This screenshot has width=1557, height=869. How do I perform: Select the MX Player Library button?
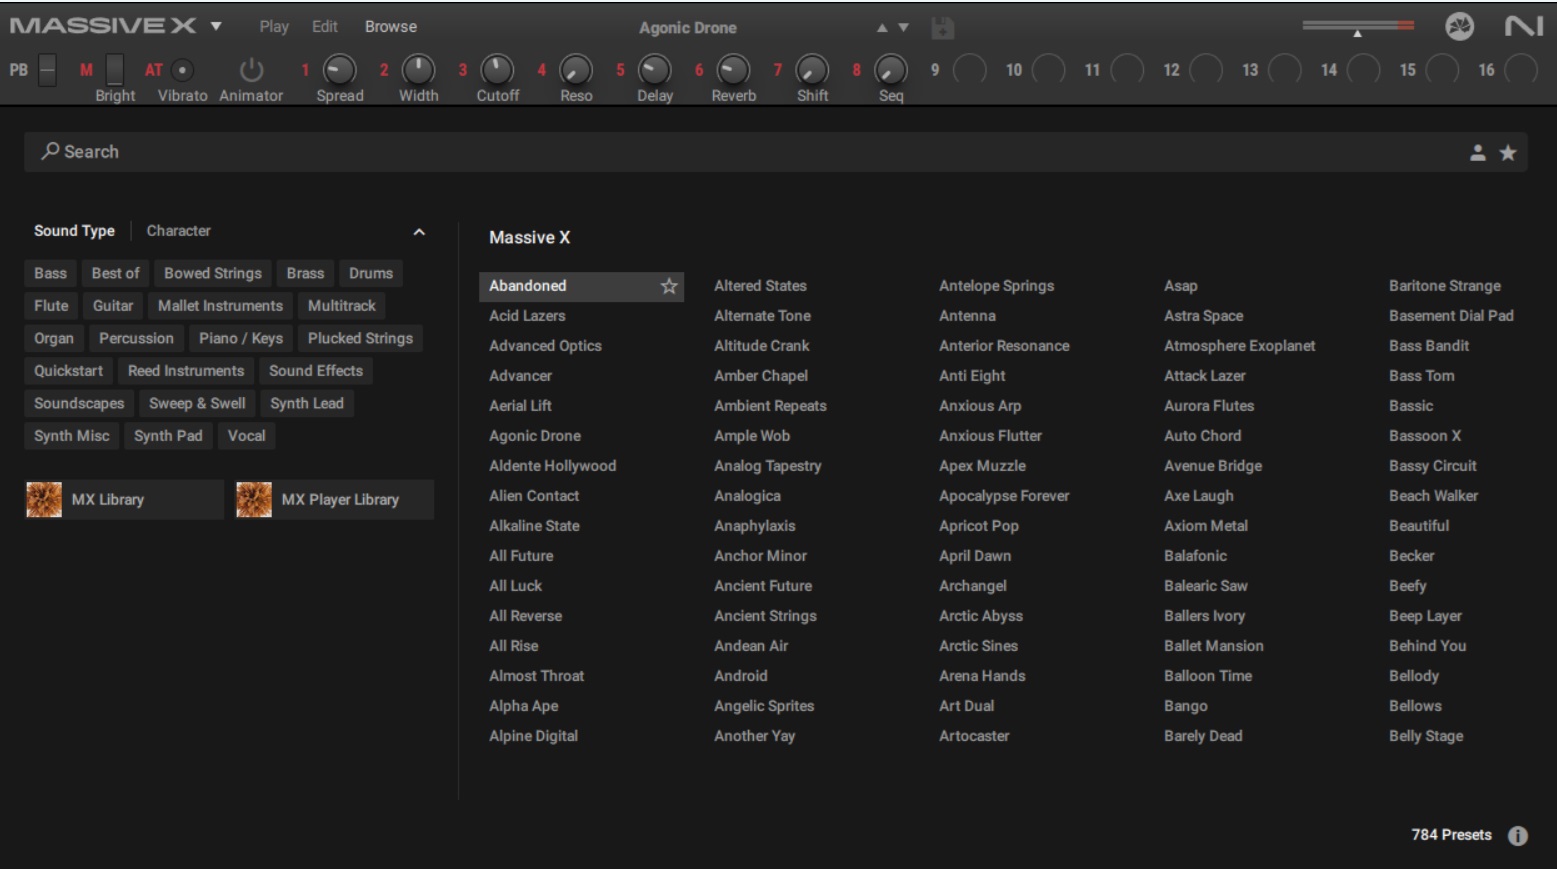coord(334,499)
